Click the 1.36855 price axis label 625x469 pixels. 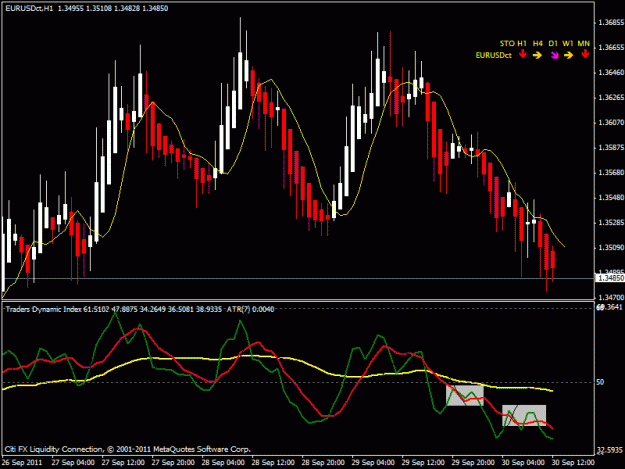611,23
